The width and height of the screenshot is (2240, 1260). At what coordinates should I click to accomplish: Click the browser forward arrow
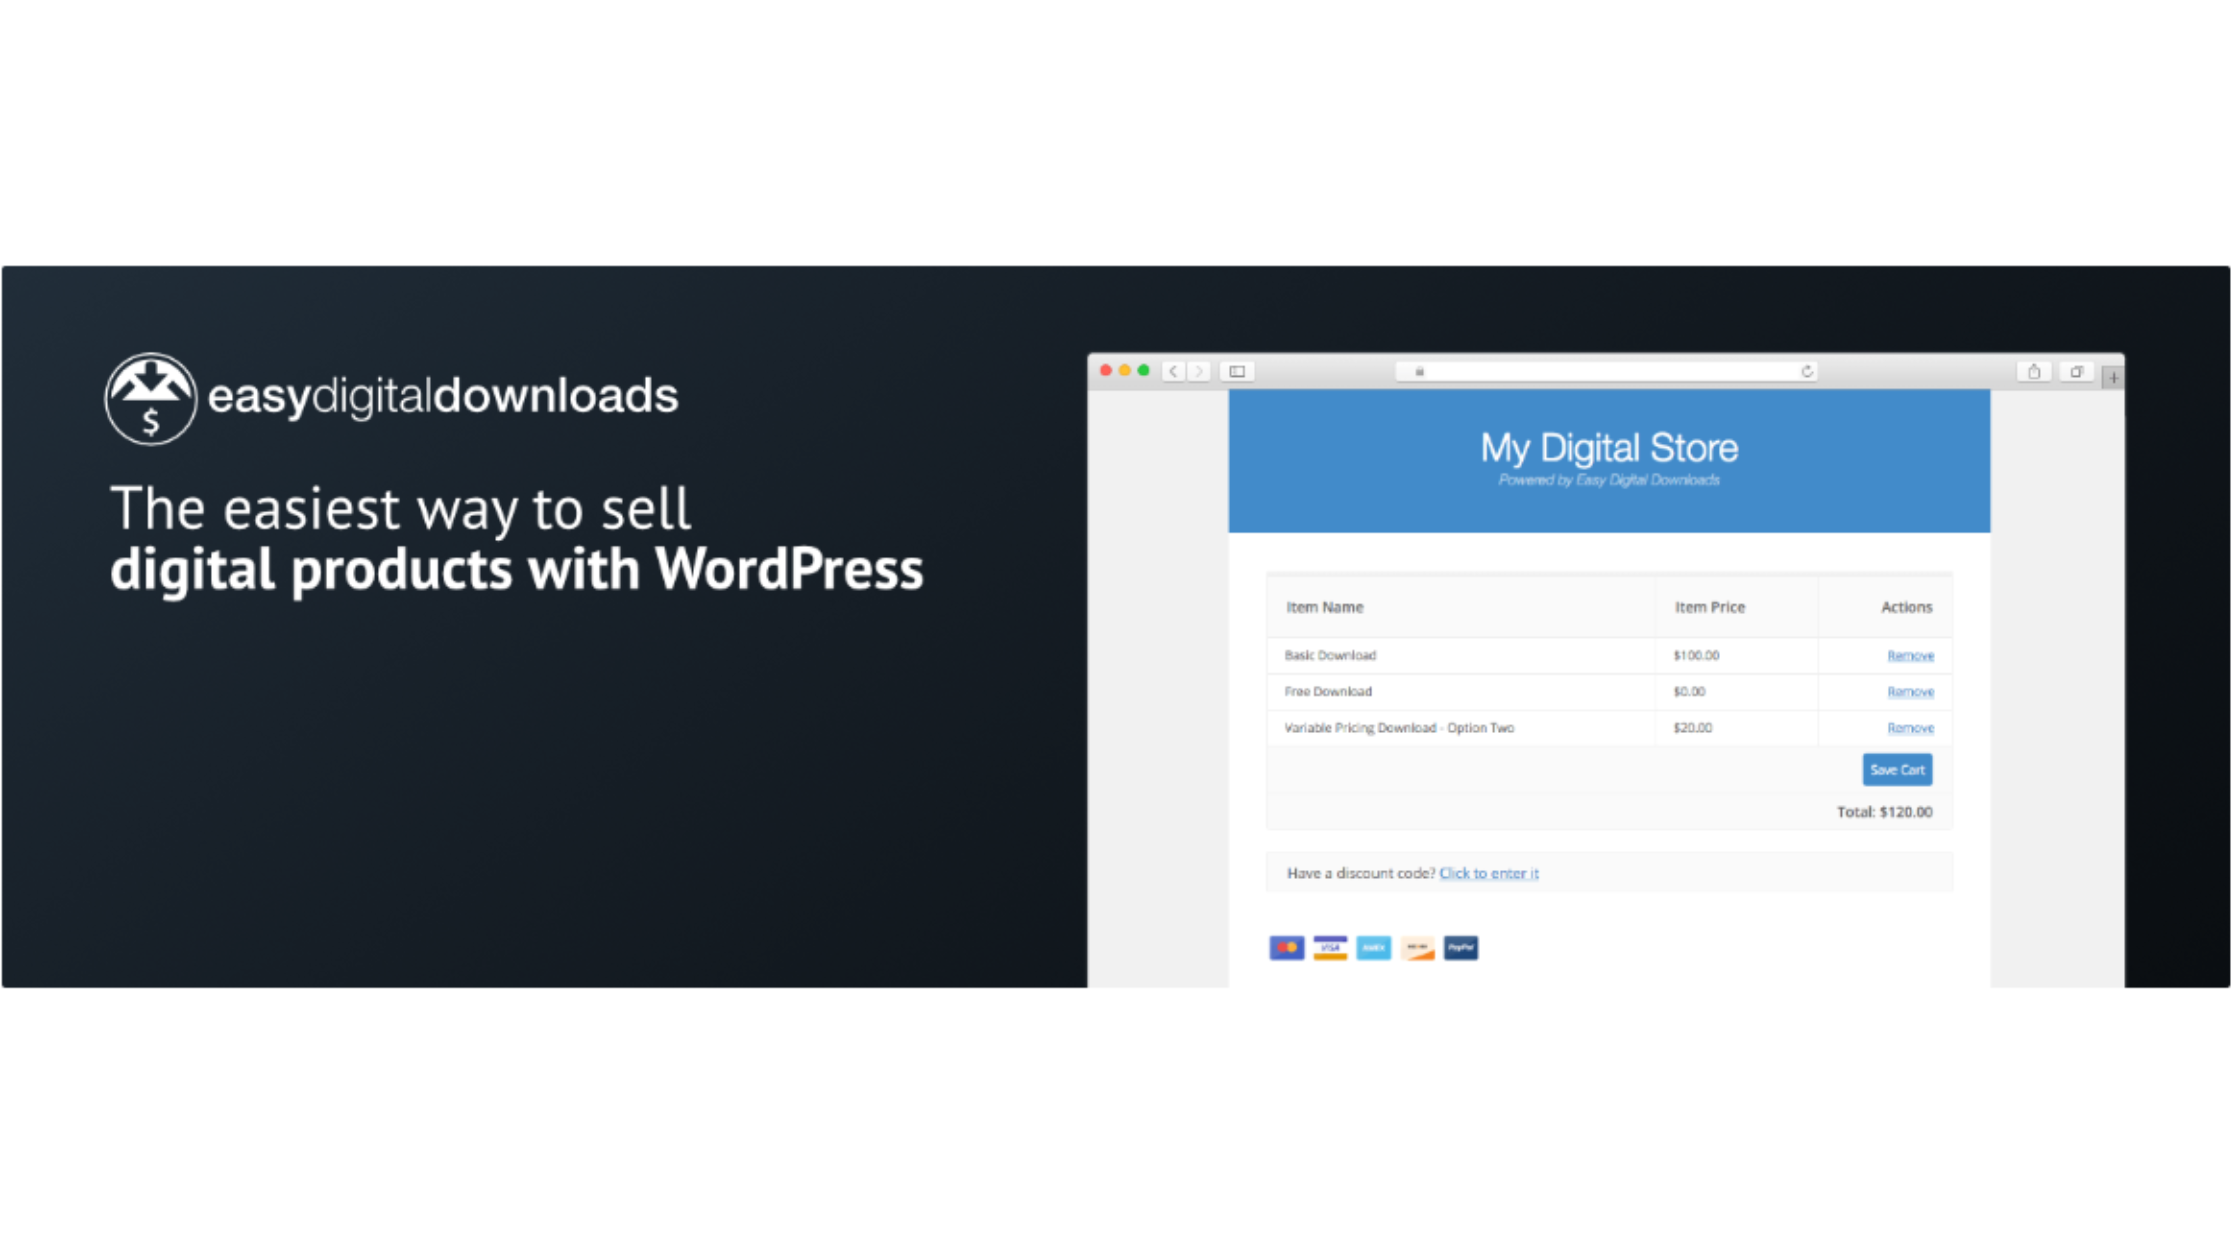(x=1199, y=372)
